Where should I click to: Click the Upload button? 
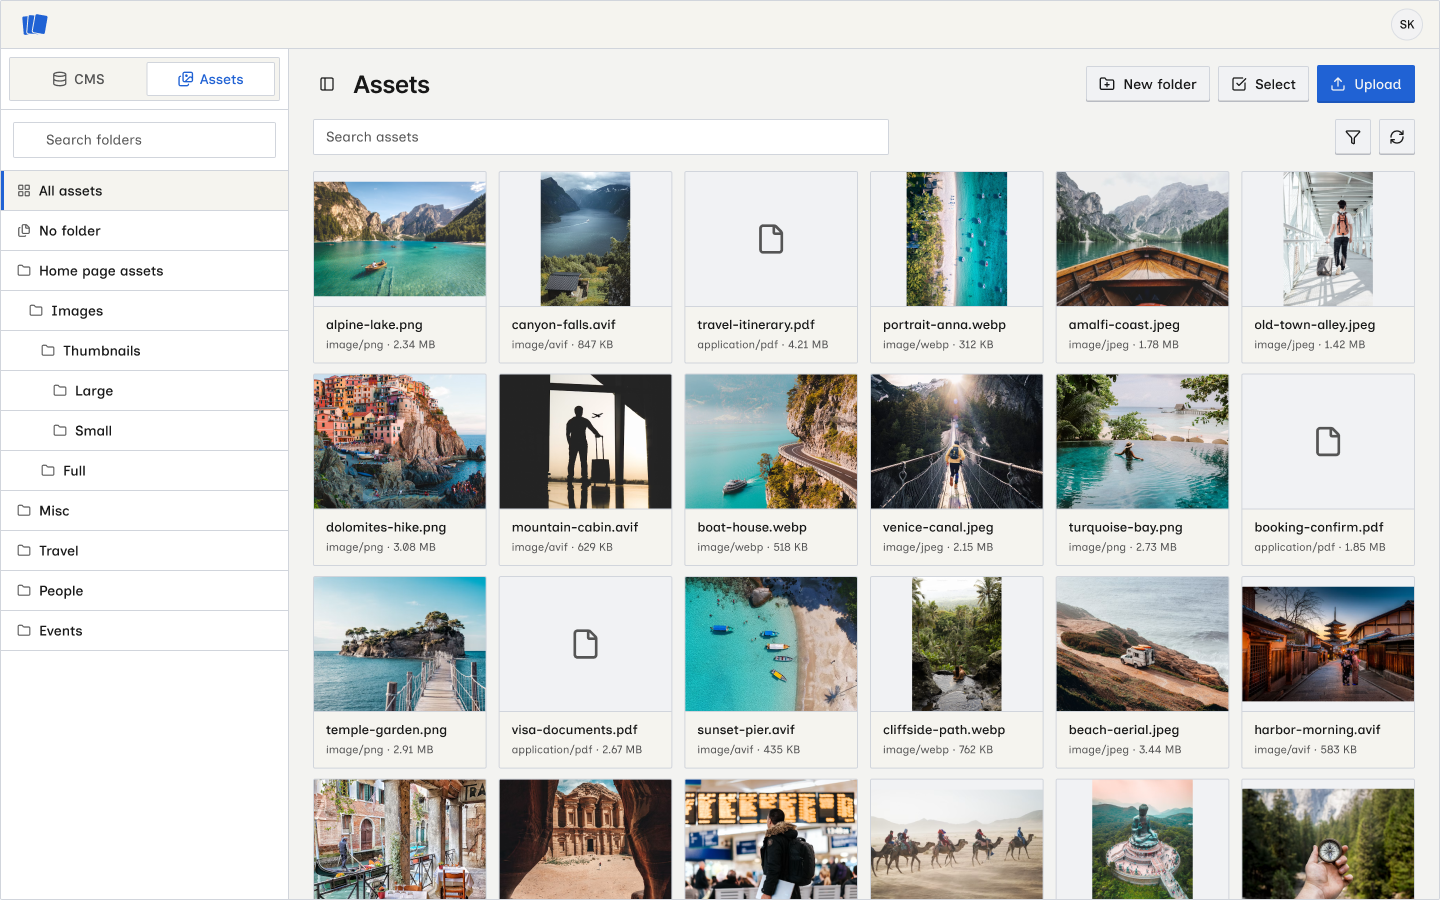click(x=1366, y=84)
